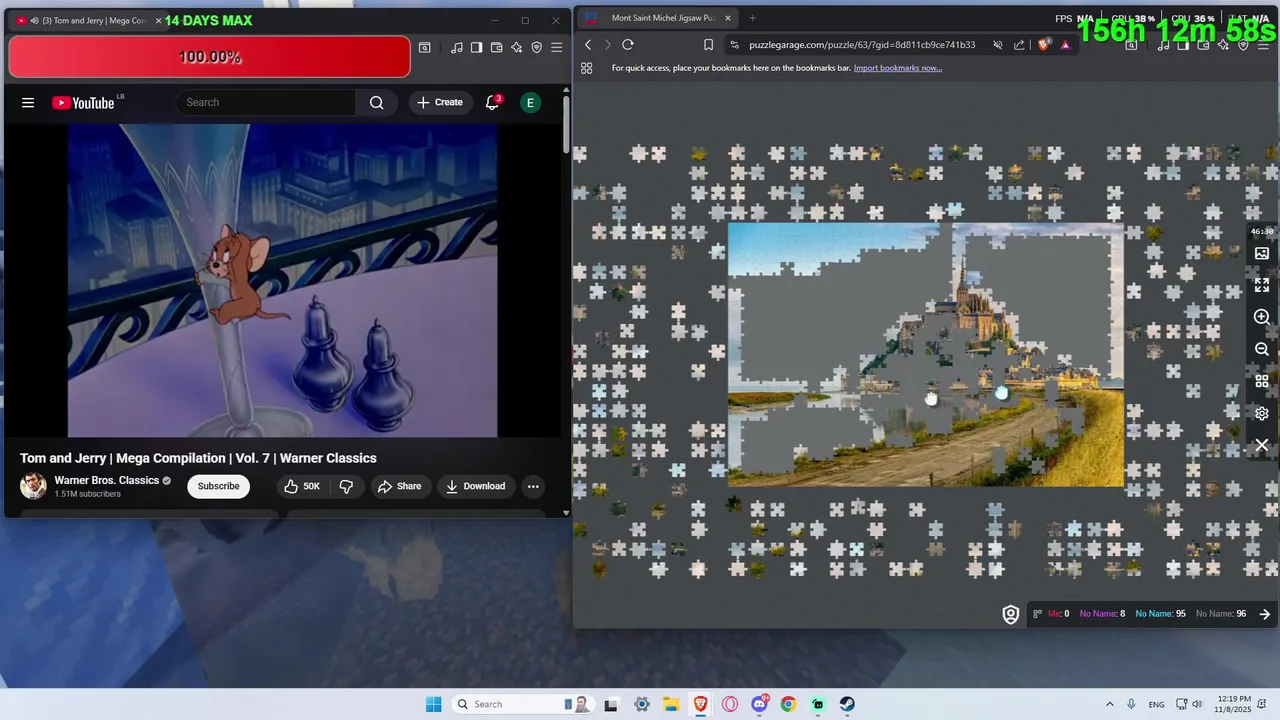
Task: Close the puzzle side toolbar X
Action: pos(1262,445)
